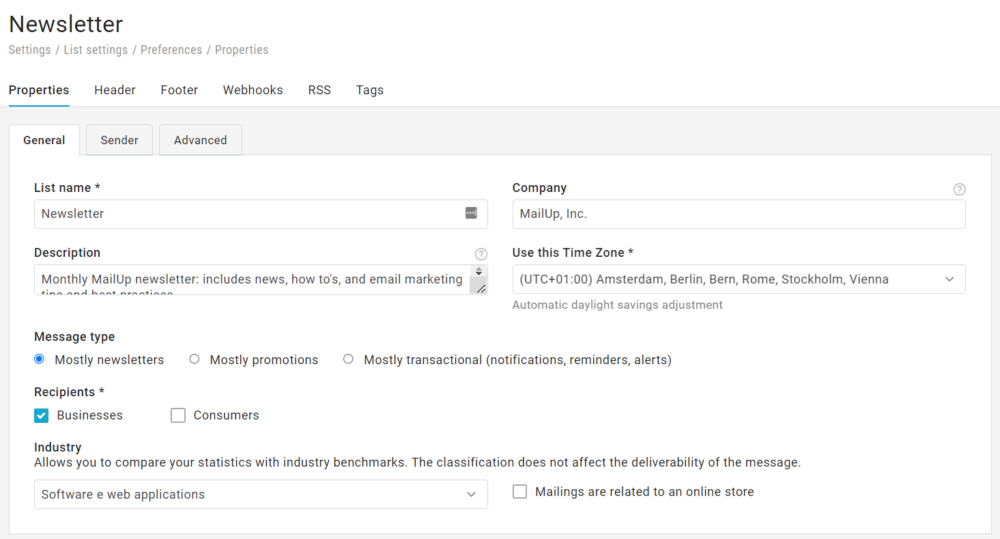Enable Mailings are related to online store

pos(520,492)
